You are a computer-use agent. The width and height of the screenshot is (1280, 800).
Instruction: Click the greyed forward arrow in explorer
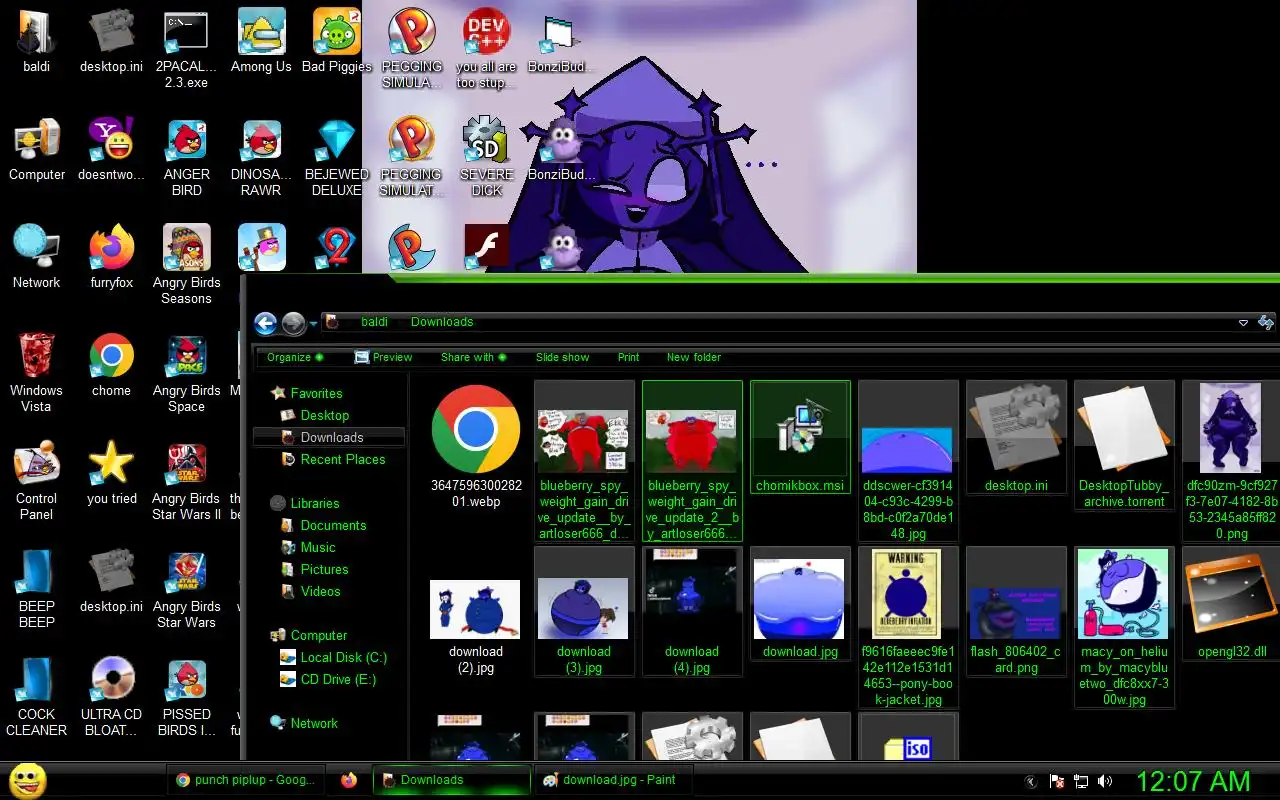click(x=293, y=323)
